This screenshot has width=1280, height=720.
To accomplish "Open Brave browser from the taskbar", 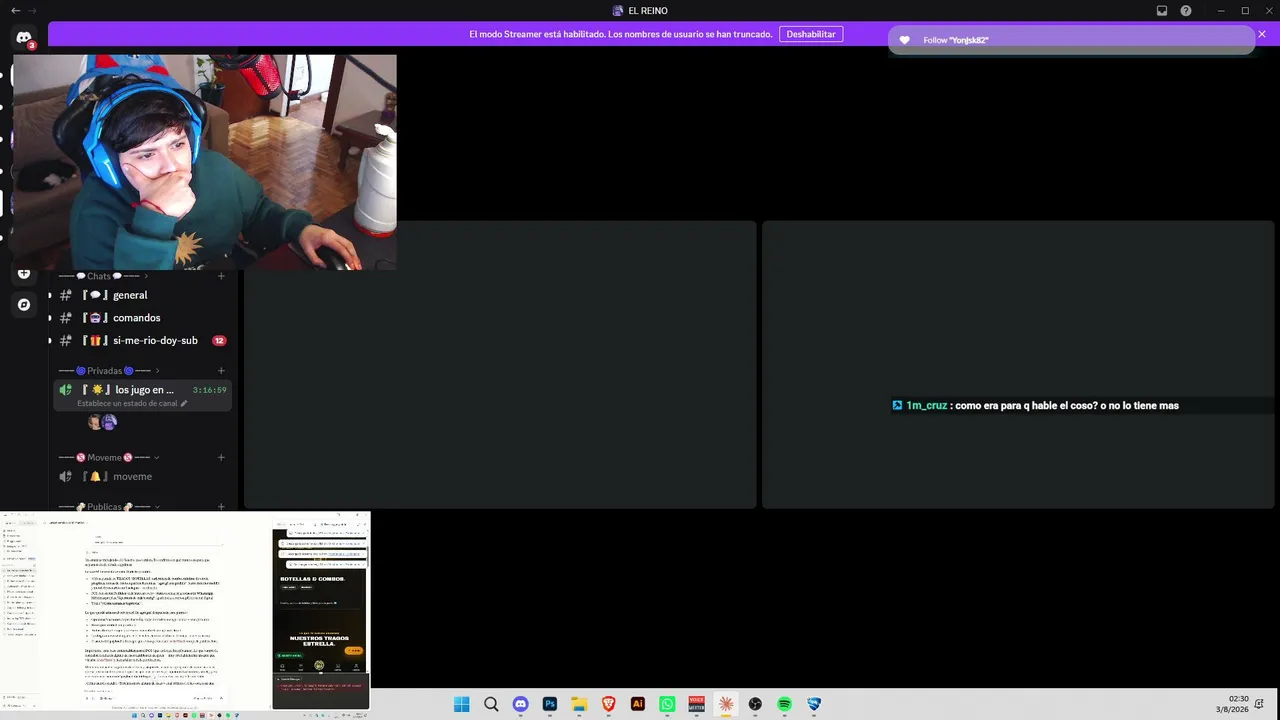I will coord(608,704).
